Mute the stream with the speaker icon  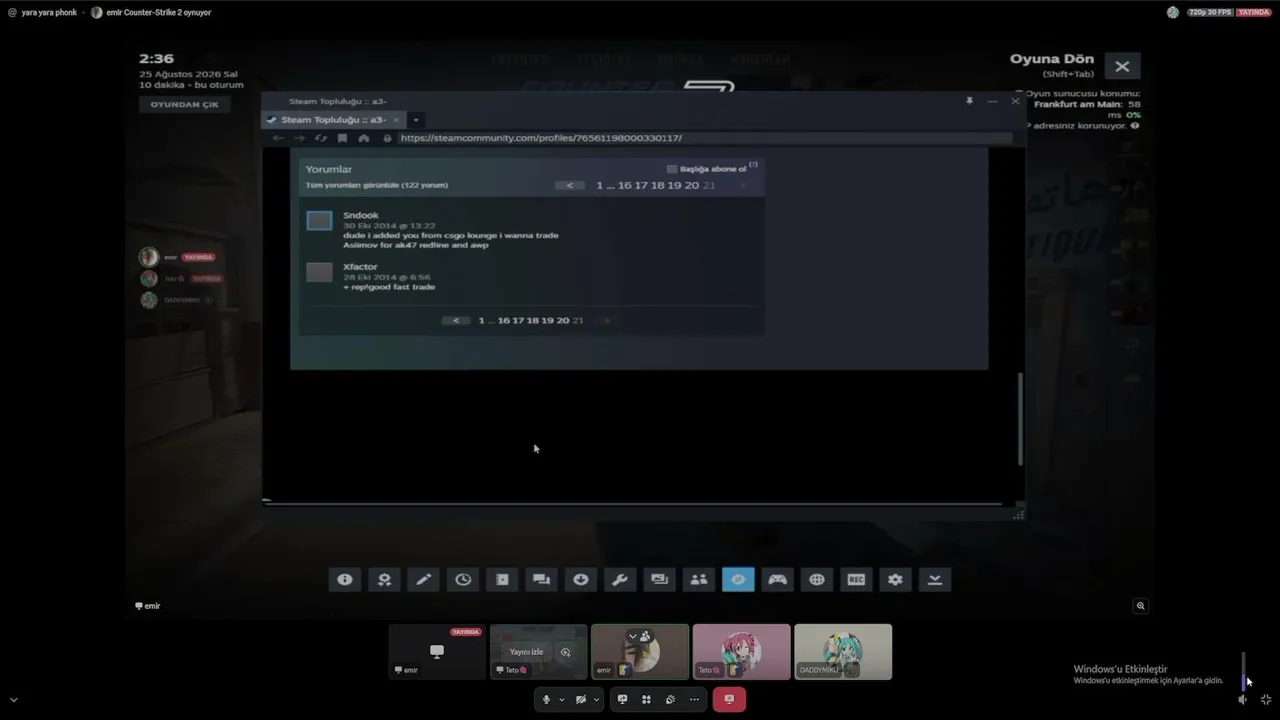[x=1242, y=700]
